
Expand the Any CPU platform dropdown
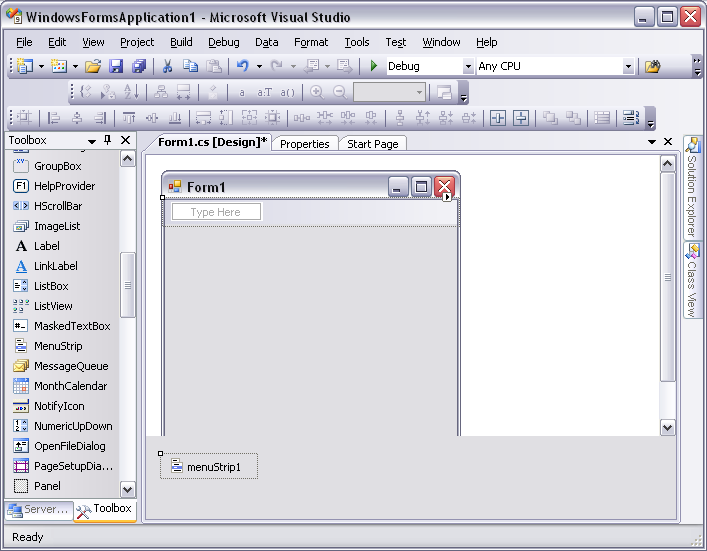click(x=628, y=67)
